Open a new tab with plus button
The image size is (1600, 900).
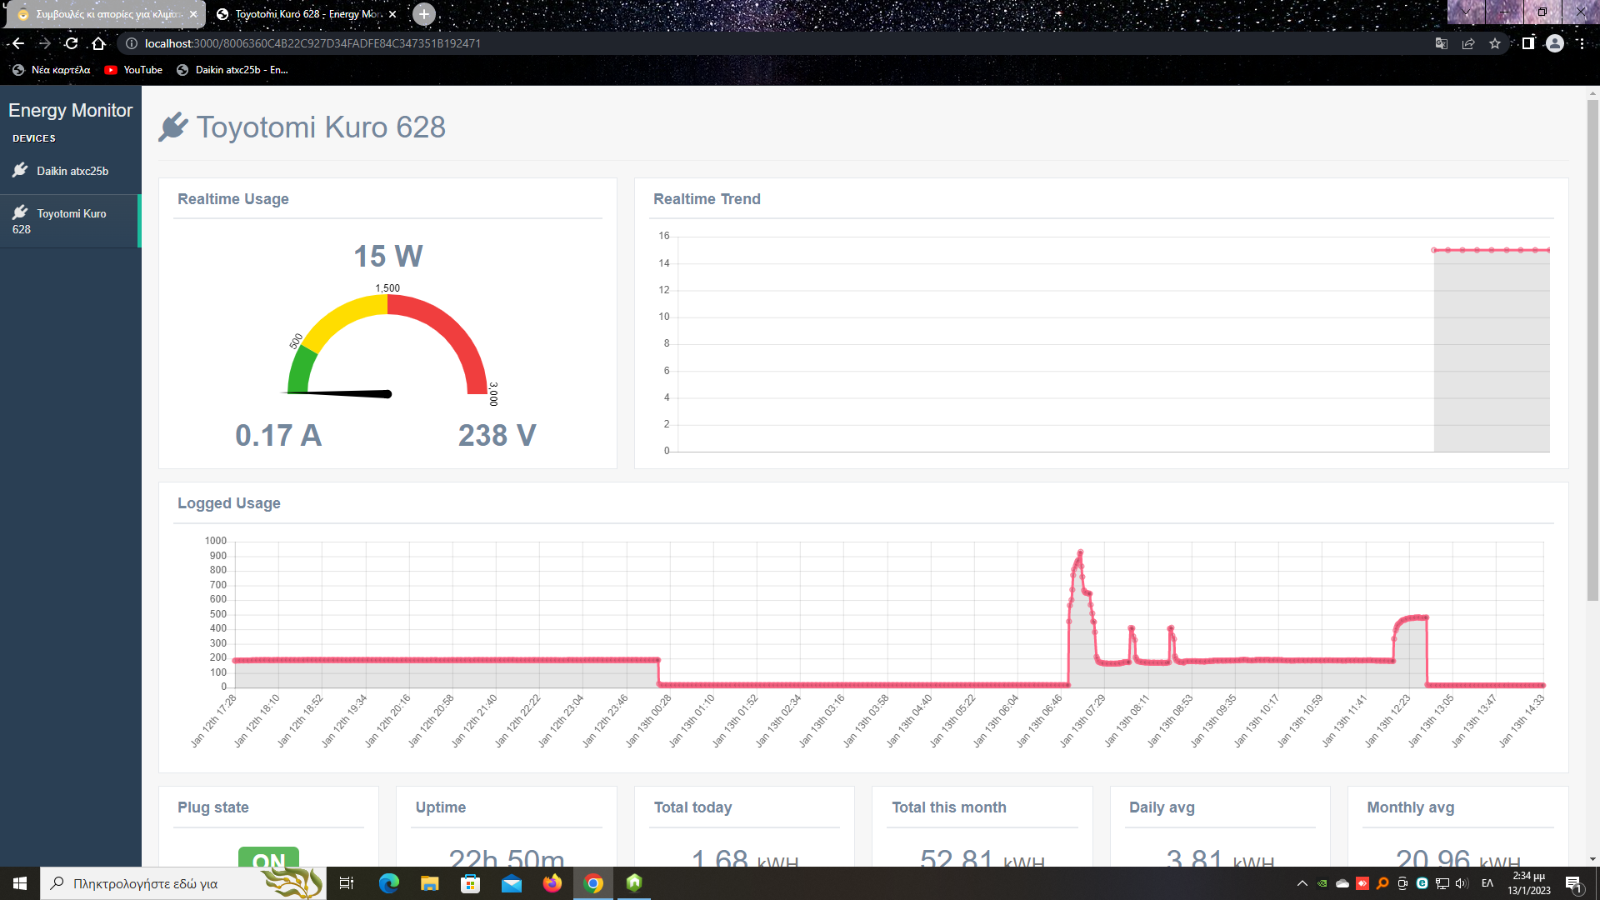[424, 14]
